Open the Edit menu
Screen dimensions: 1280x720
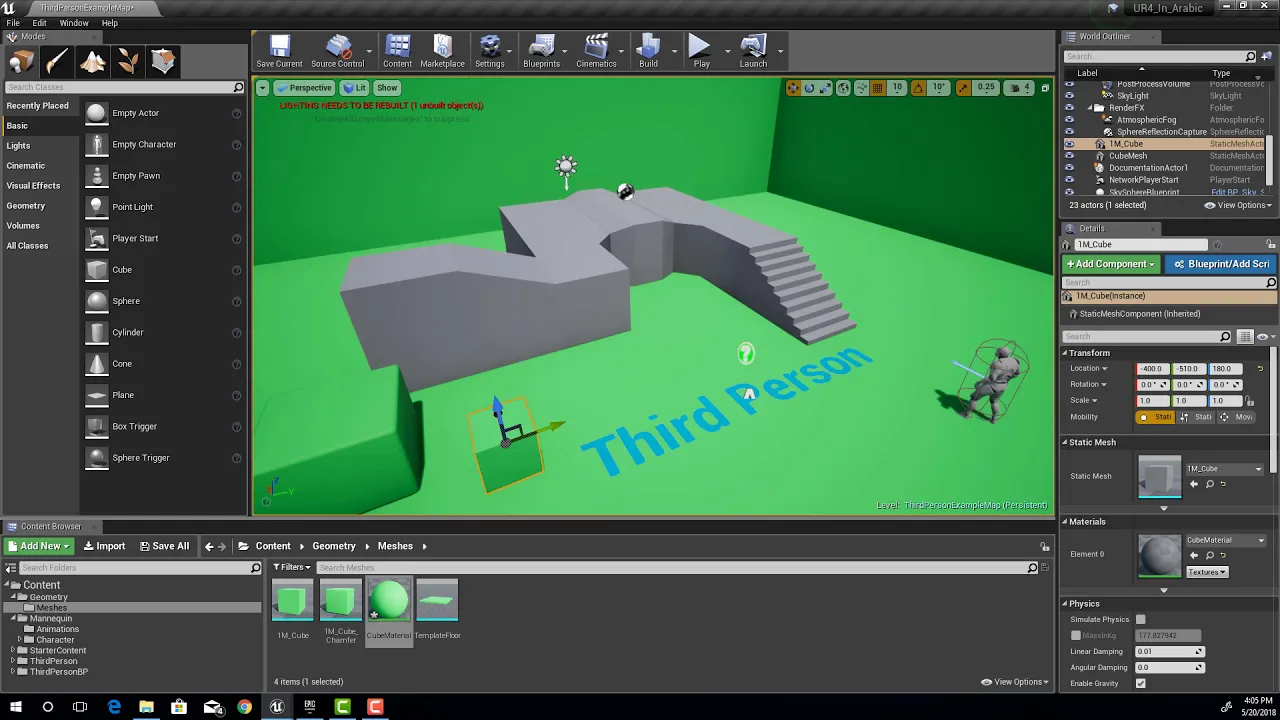(x=39, y=23)
